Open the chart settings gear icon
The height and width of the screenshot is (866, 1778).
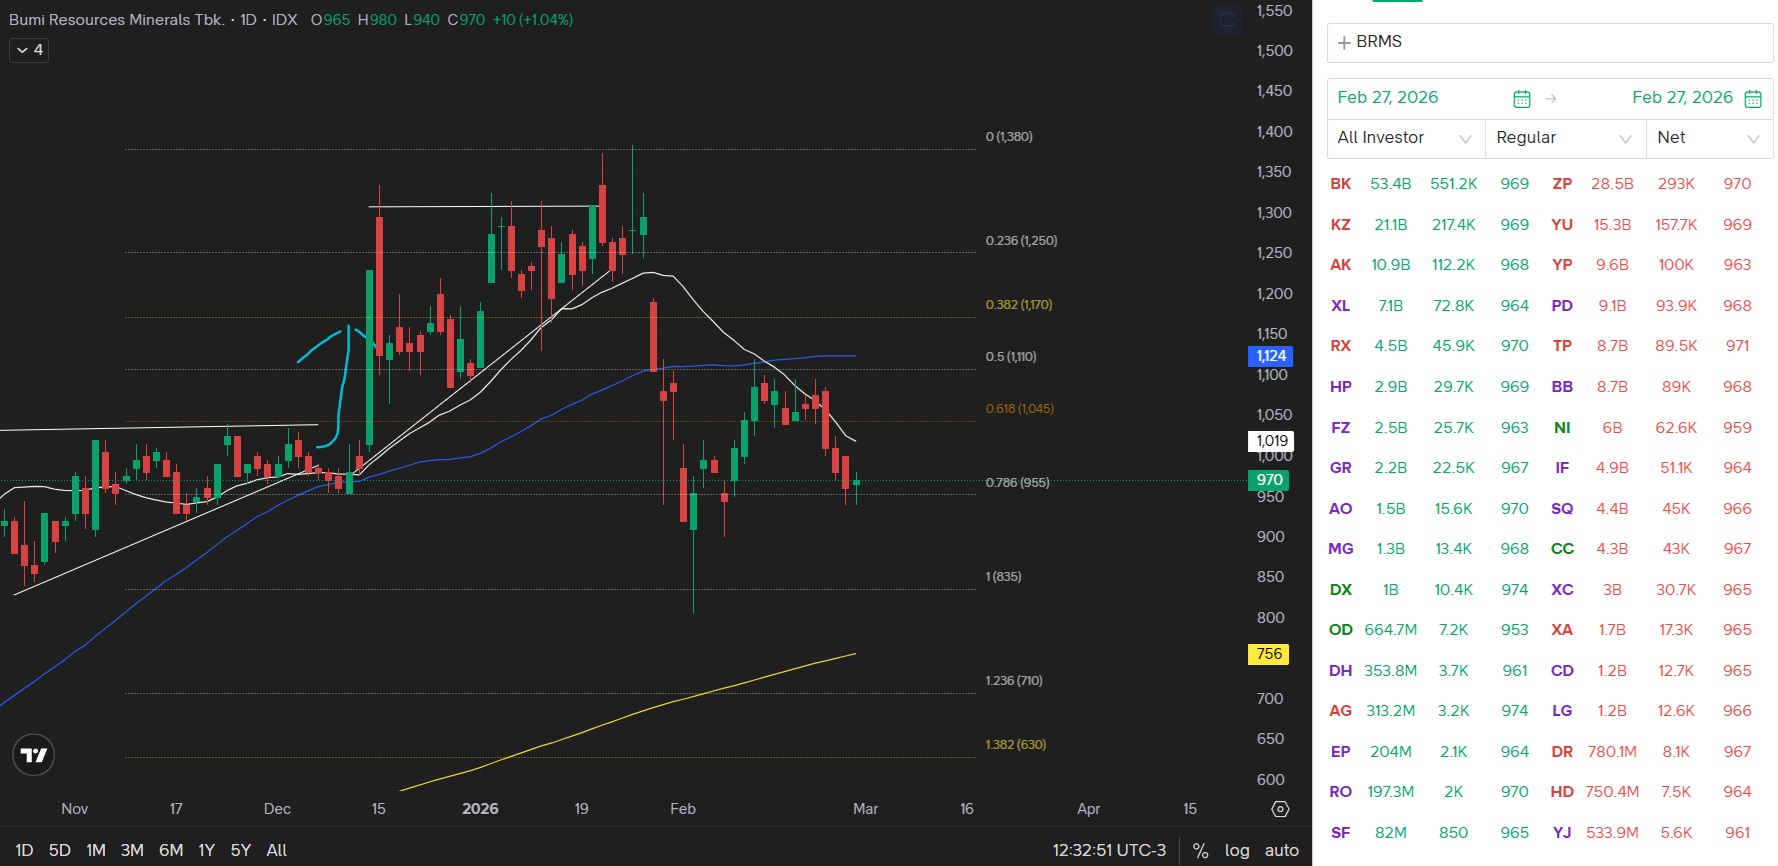tap(1280, 809)
